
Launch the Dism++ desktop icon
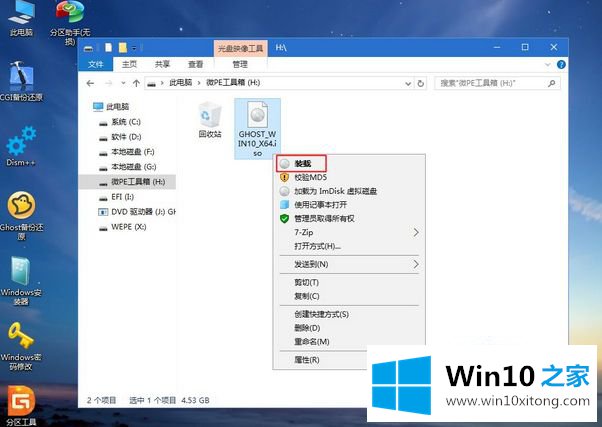coord(21,146)
